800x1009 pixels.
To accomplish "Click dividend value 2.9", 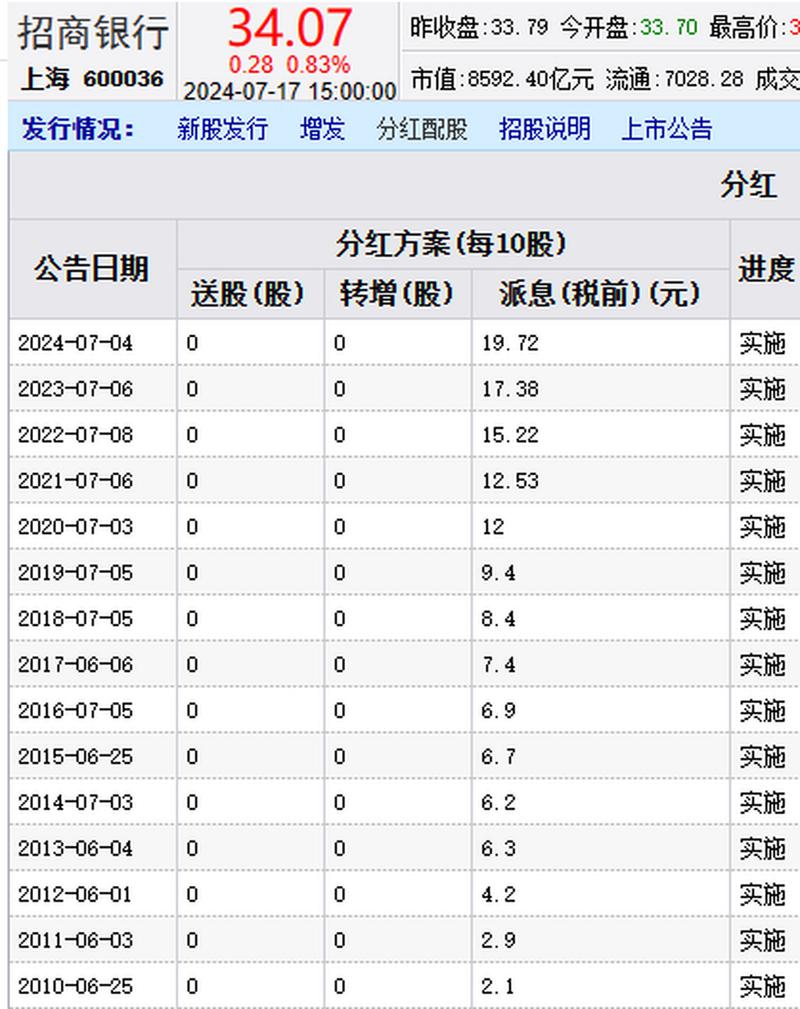I will click(498, 940).
